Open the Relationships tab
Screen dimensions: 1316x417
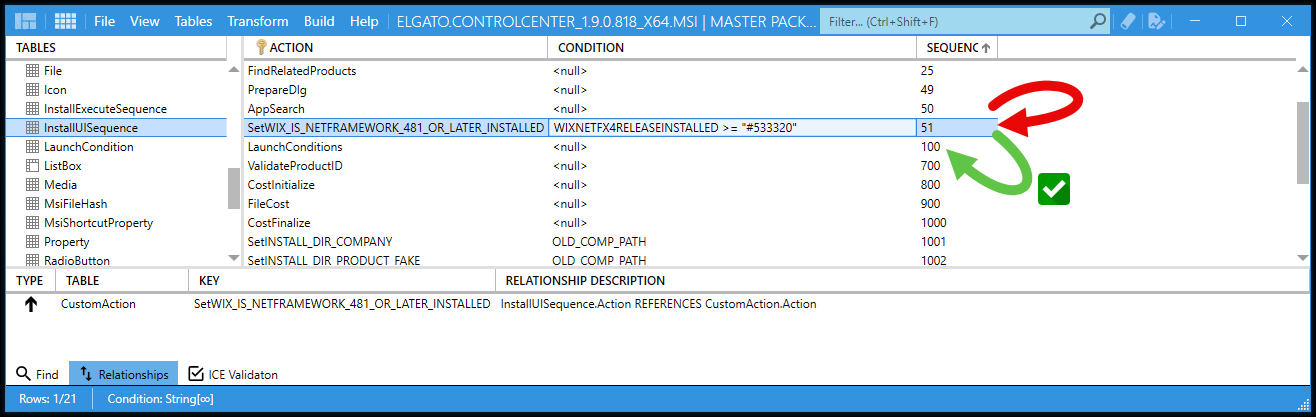click(x=124, y=374)
